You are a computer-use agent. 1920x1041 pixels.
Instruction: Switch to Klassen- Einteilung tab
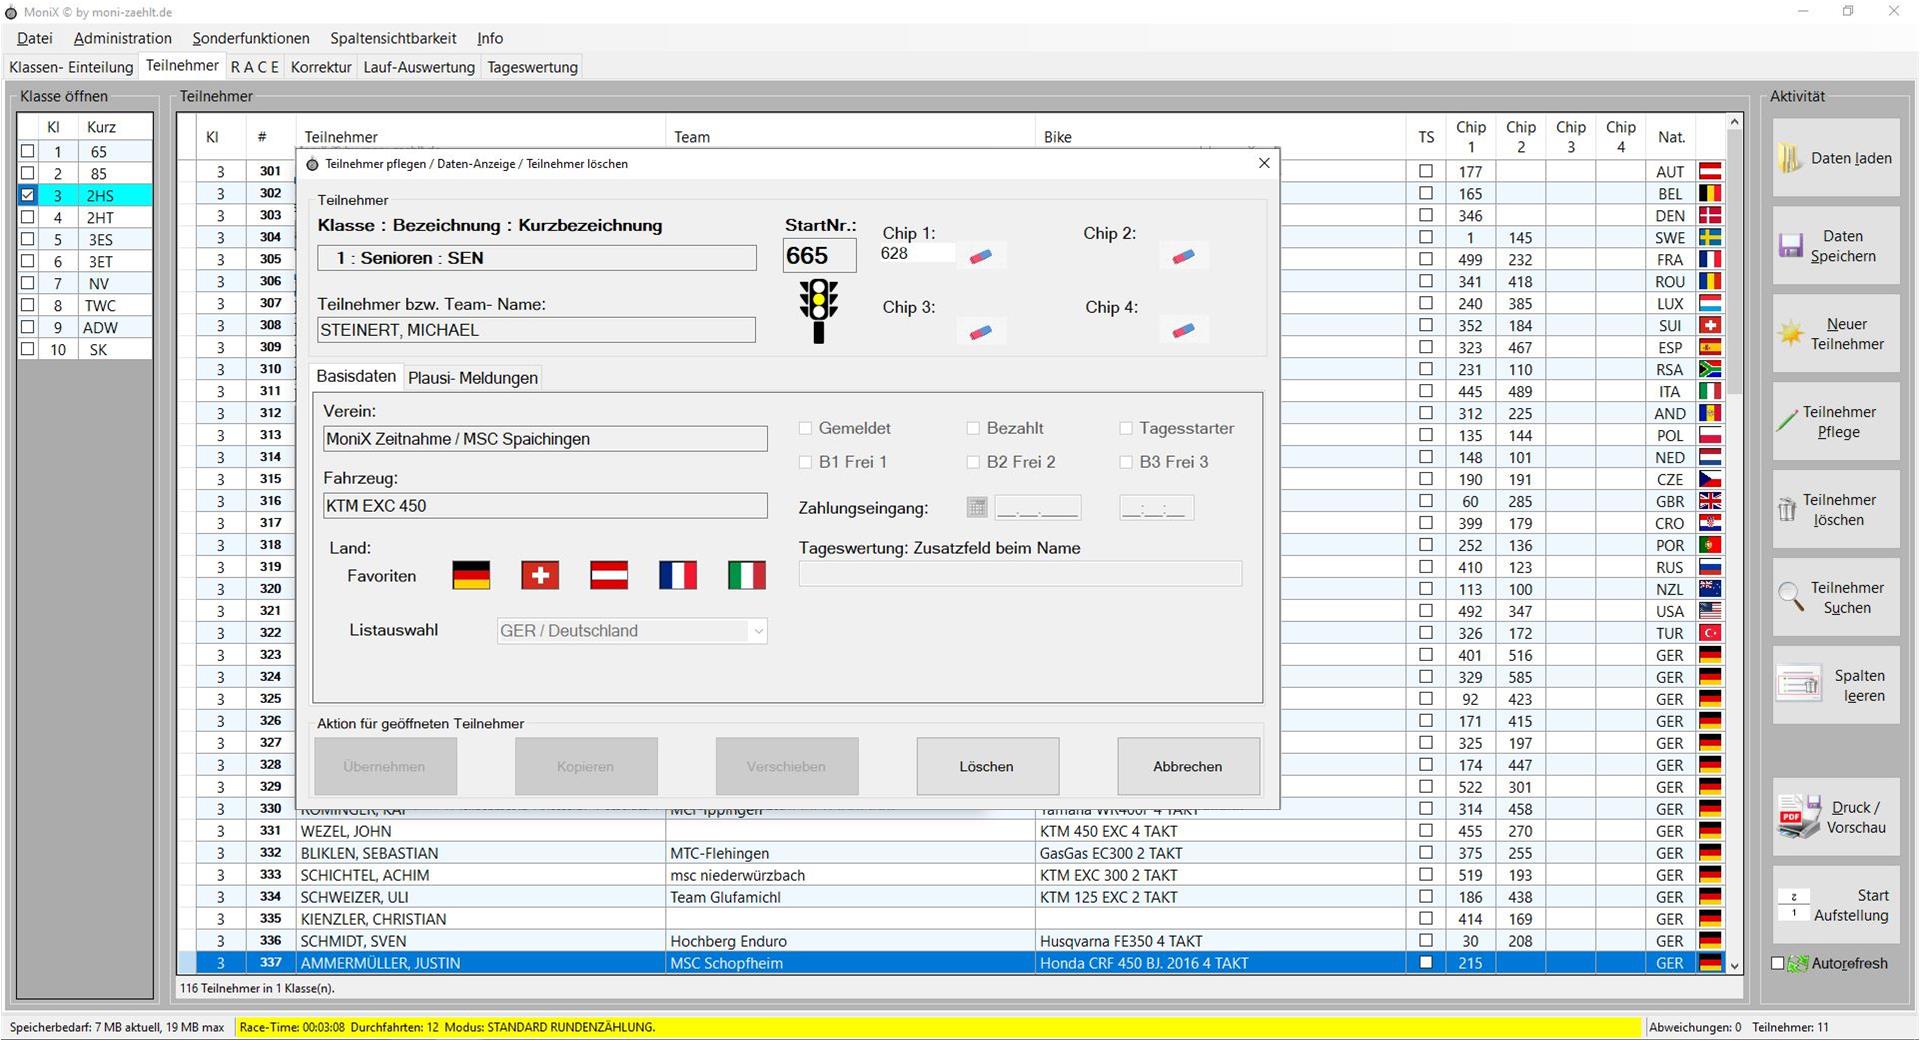pyautogui.click(x=71, y=67)
